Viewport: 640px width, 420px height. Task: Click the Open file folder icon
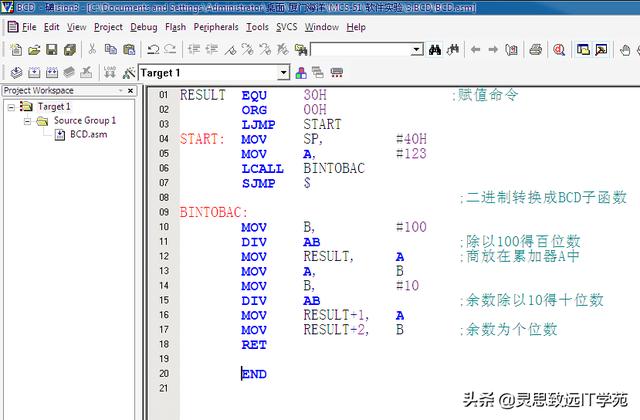[x=34, y=50]
